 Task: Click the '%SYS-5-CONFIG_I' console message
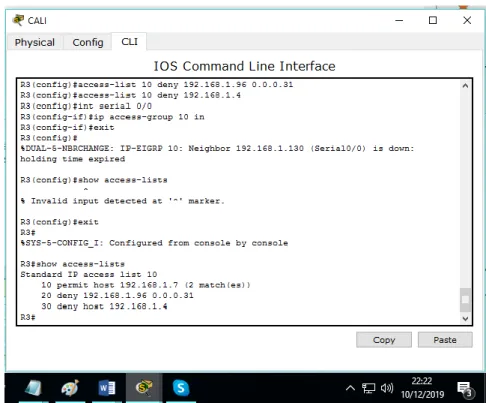click(x=154, y=243)
